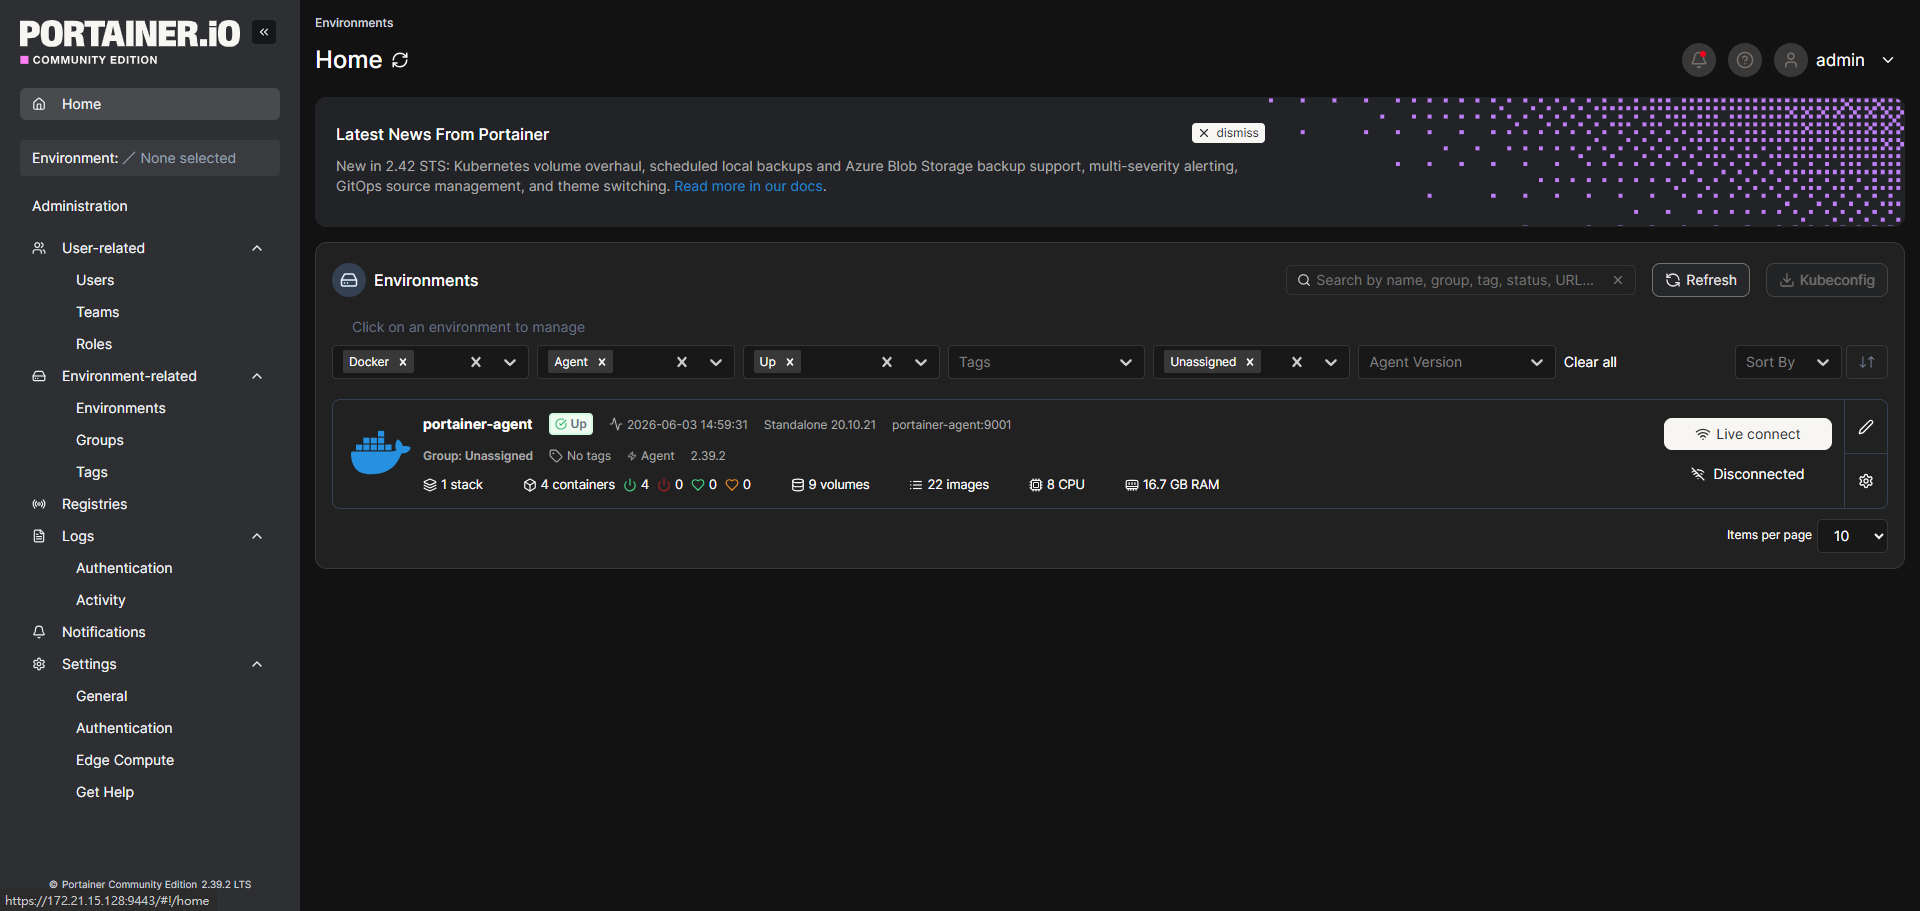Click the Environments panel drive icon

(x=349, y=281)
